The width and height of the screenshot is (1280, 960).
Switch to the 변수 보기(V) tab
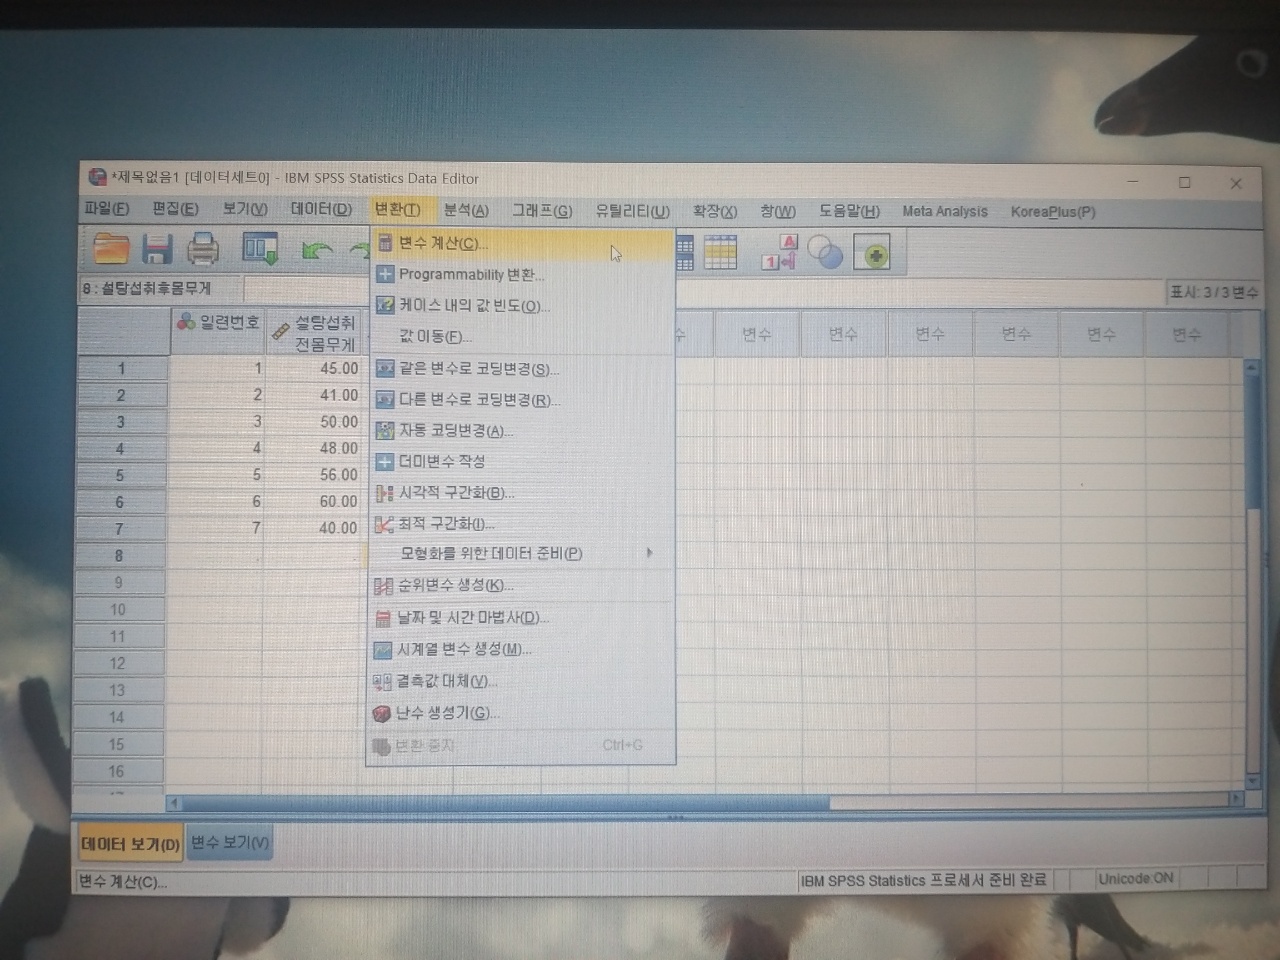229,842
